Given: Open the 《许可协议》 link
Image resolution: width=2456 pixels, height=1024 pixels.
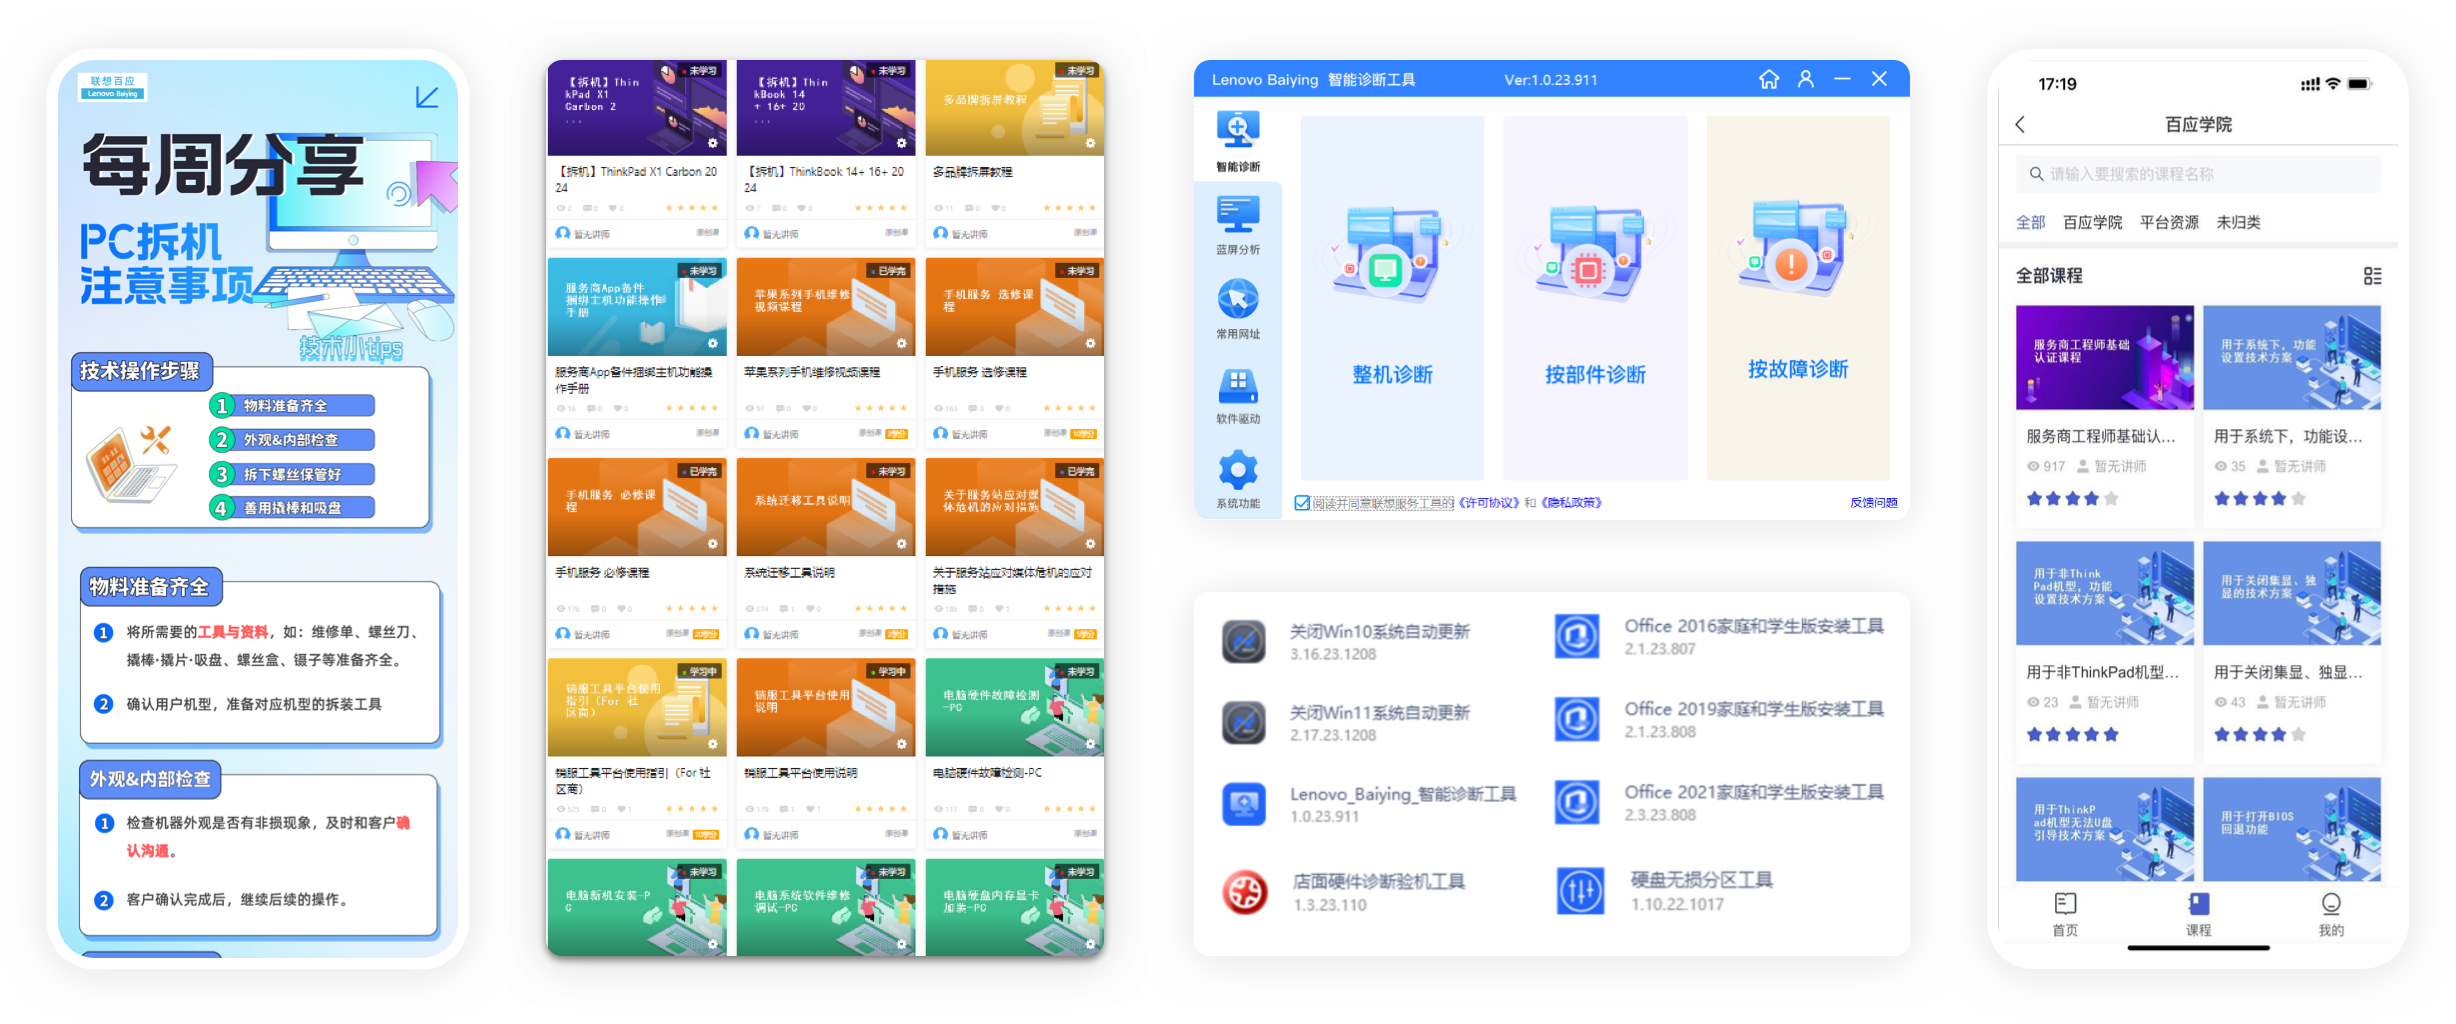Looking at the screenshot, I should 1489,503.
